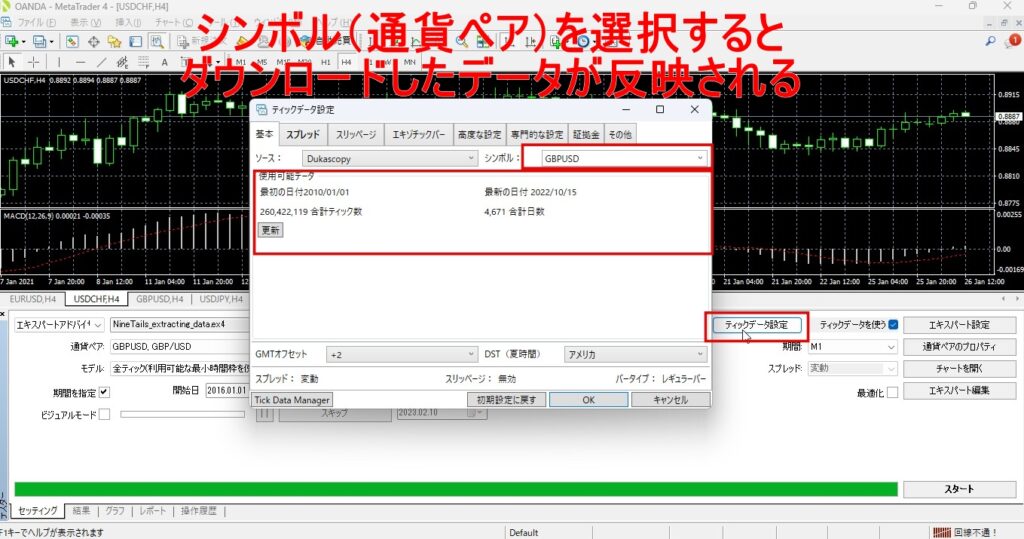This screenshot has width=1024, height=539.
Task: Switch to the エキゾチックバー tab
Action: tap(418, 135)
